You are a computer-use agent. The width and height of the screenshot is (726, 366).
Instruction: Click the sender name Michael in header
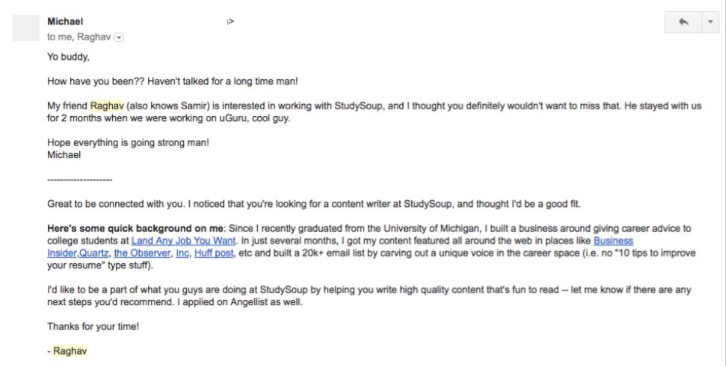tap(65, 21)
